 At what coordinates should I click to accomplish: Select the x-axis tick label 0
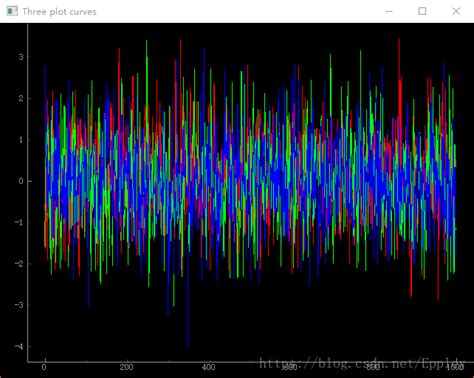coord(44,367)
